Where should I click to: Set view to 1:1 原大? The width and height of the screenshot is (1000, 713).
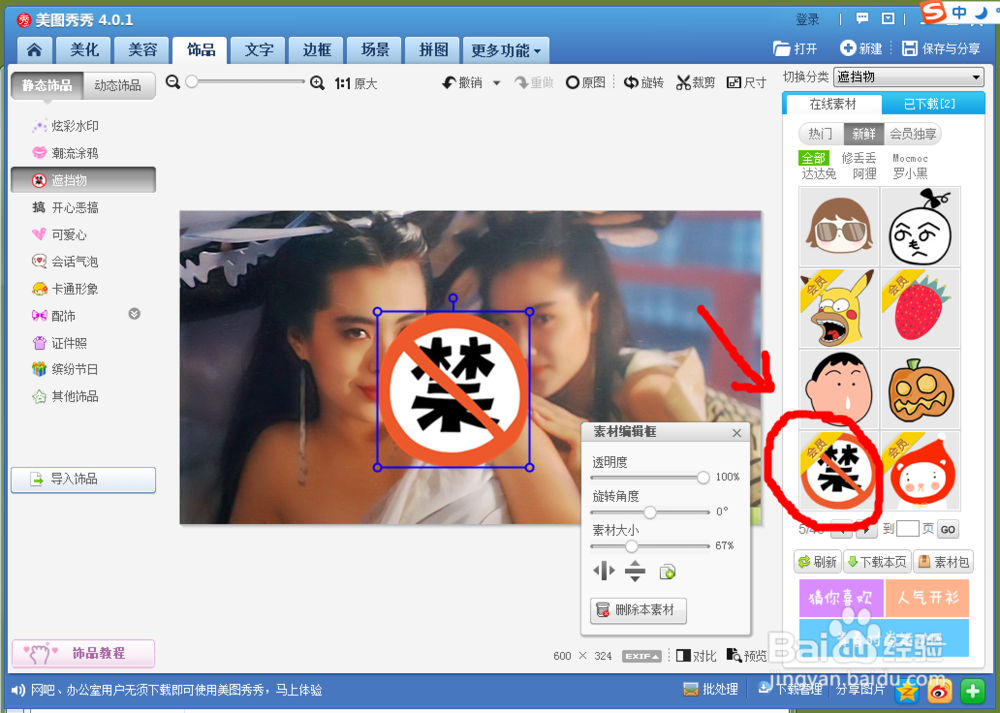coord(356,84)
